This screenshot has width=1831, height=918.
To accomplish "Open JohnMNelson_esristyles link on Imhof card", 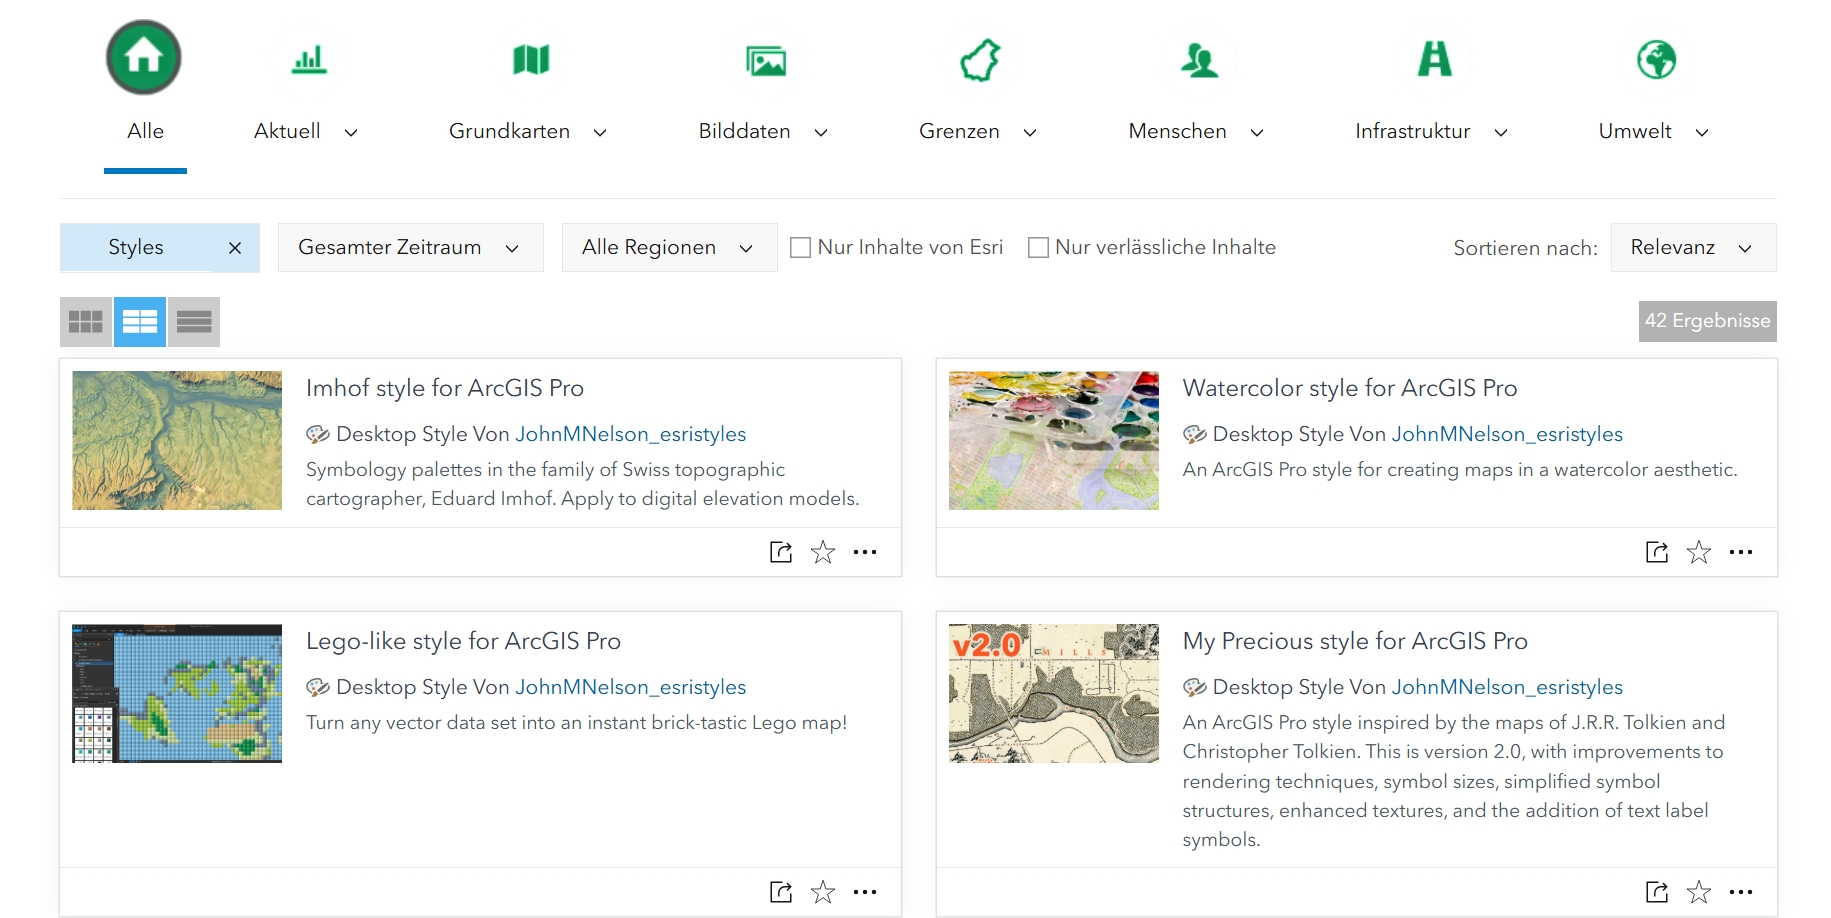I will (631, 434).
